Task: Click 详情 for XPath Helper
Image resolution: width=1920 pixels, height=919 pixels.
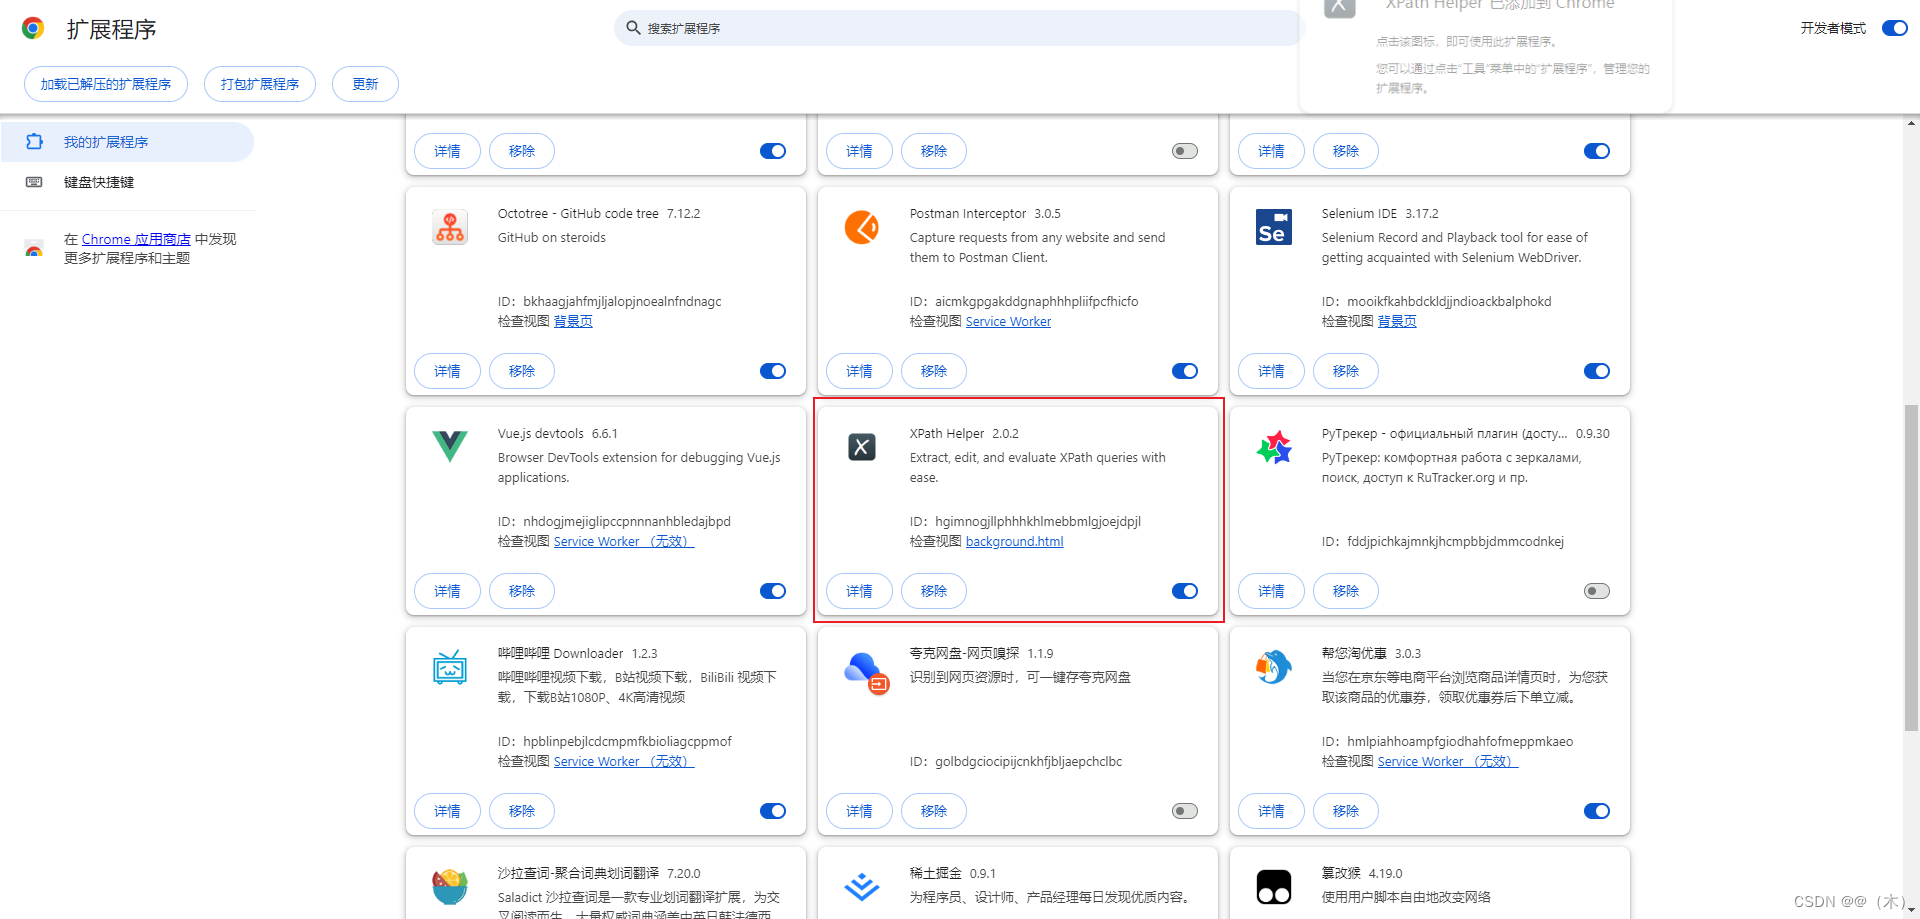Action: (x=859, y=591)
